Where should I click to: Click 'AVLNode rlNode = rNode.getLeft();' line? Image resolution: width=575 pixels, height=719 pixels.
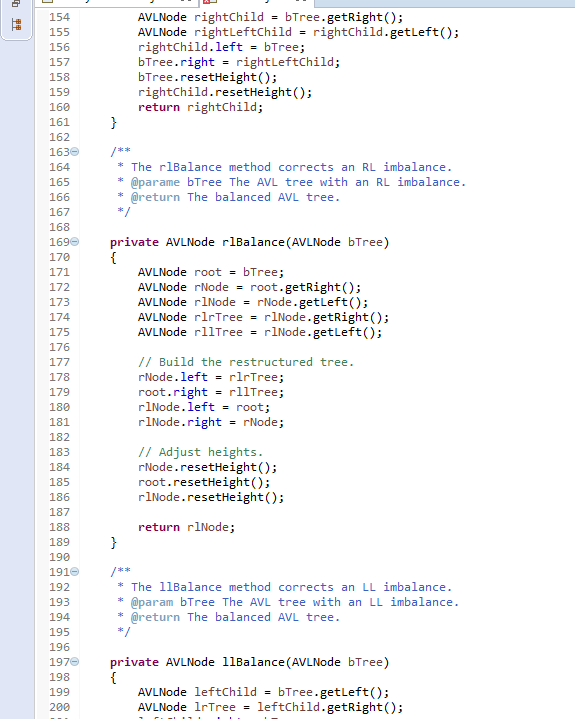point(253,303)
